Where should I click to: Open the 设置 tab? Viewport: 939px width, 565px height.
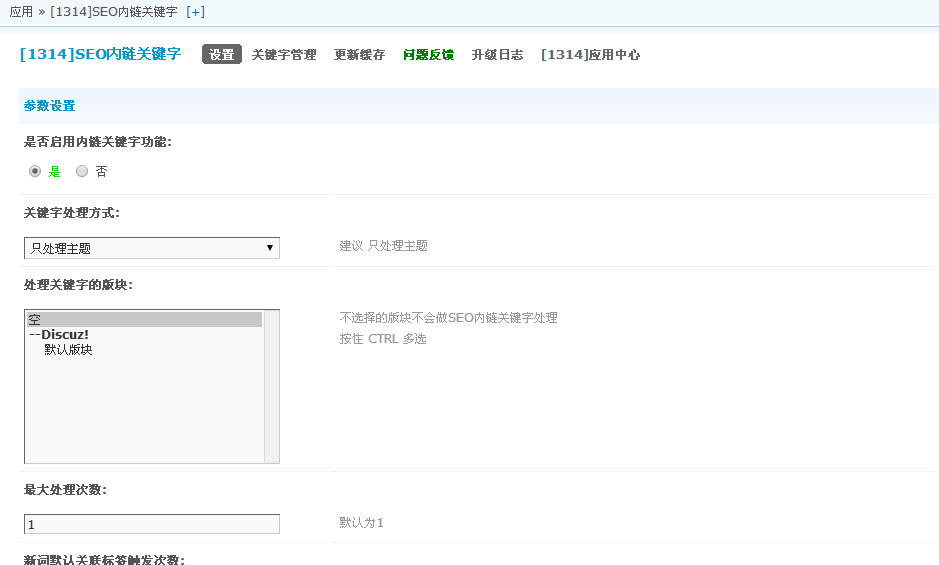[x=222, y=55]
